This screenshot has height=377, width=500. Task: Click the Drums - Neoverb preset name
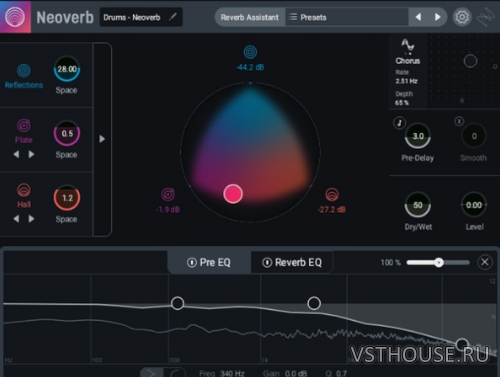point(132,17)
